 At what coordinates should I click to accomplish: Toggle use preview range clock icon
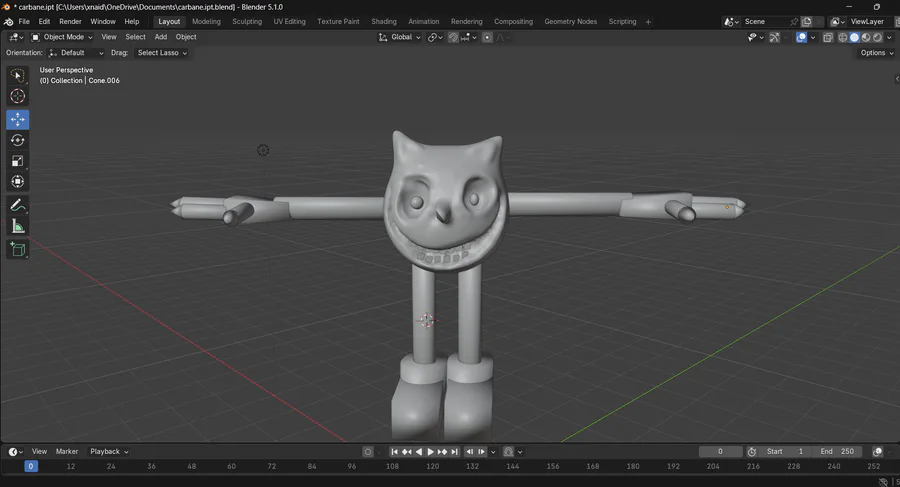pos(752,452)
